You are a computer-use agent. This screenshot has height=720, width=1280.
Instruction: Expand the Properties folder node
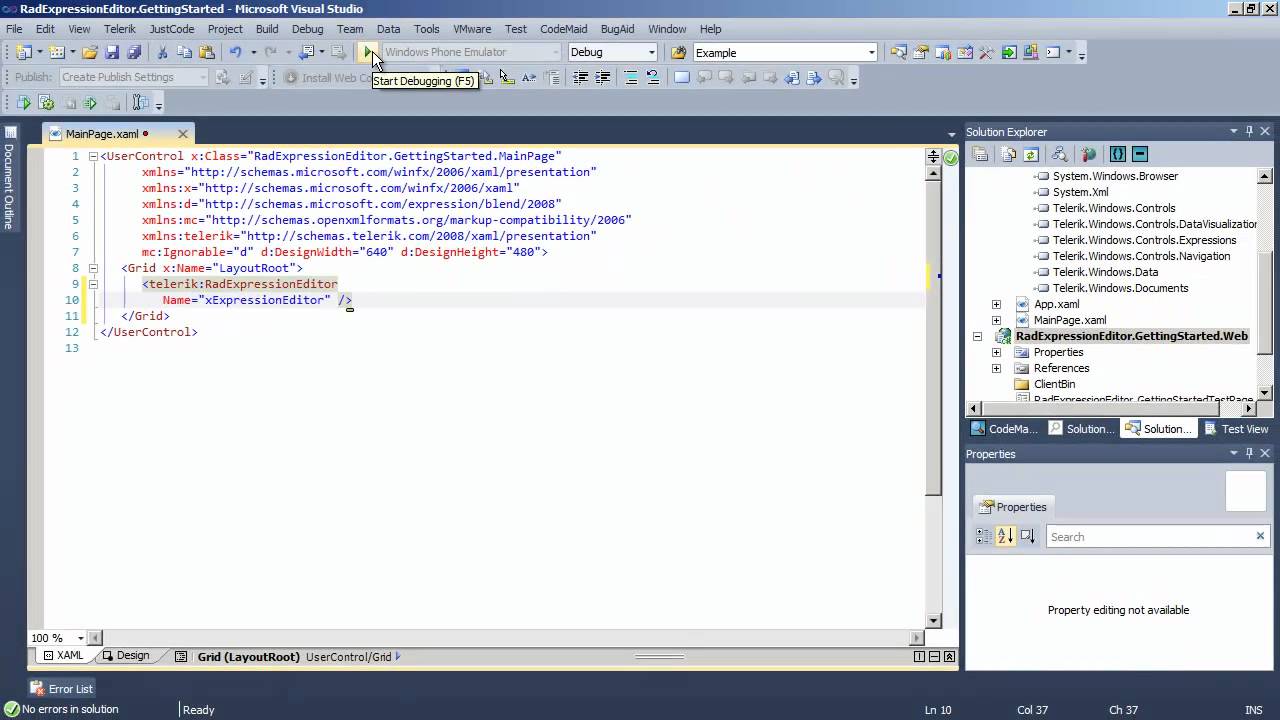(996, 352)
